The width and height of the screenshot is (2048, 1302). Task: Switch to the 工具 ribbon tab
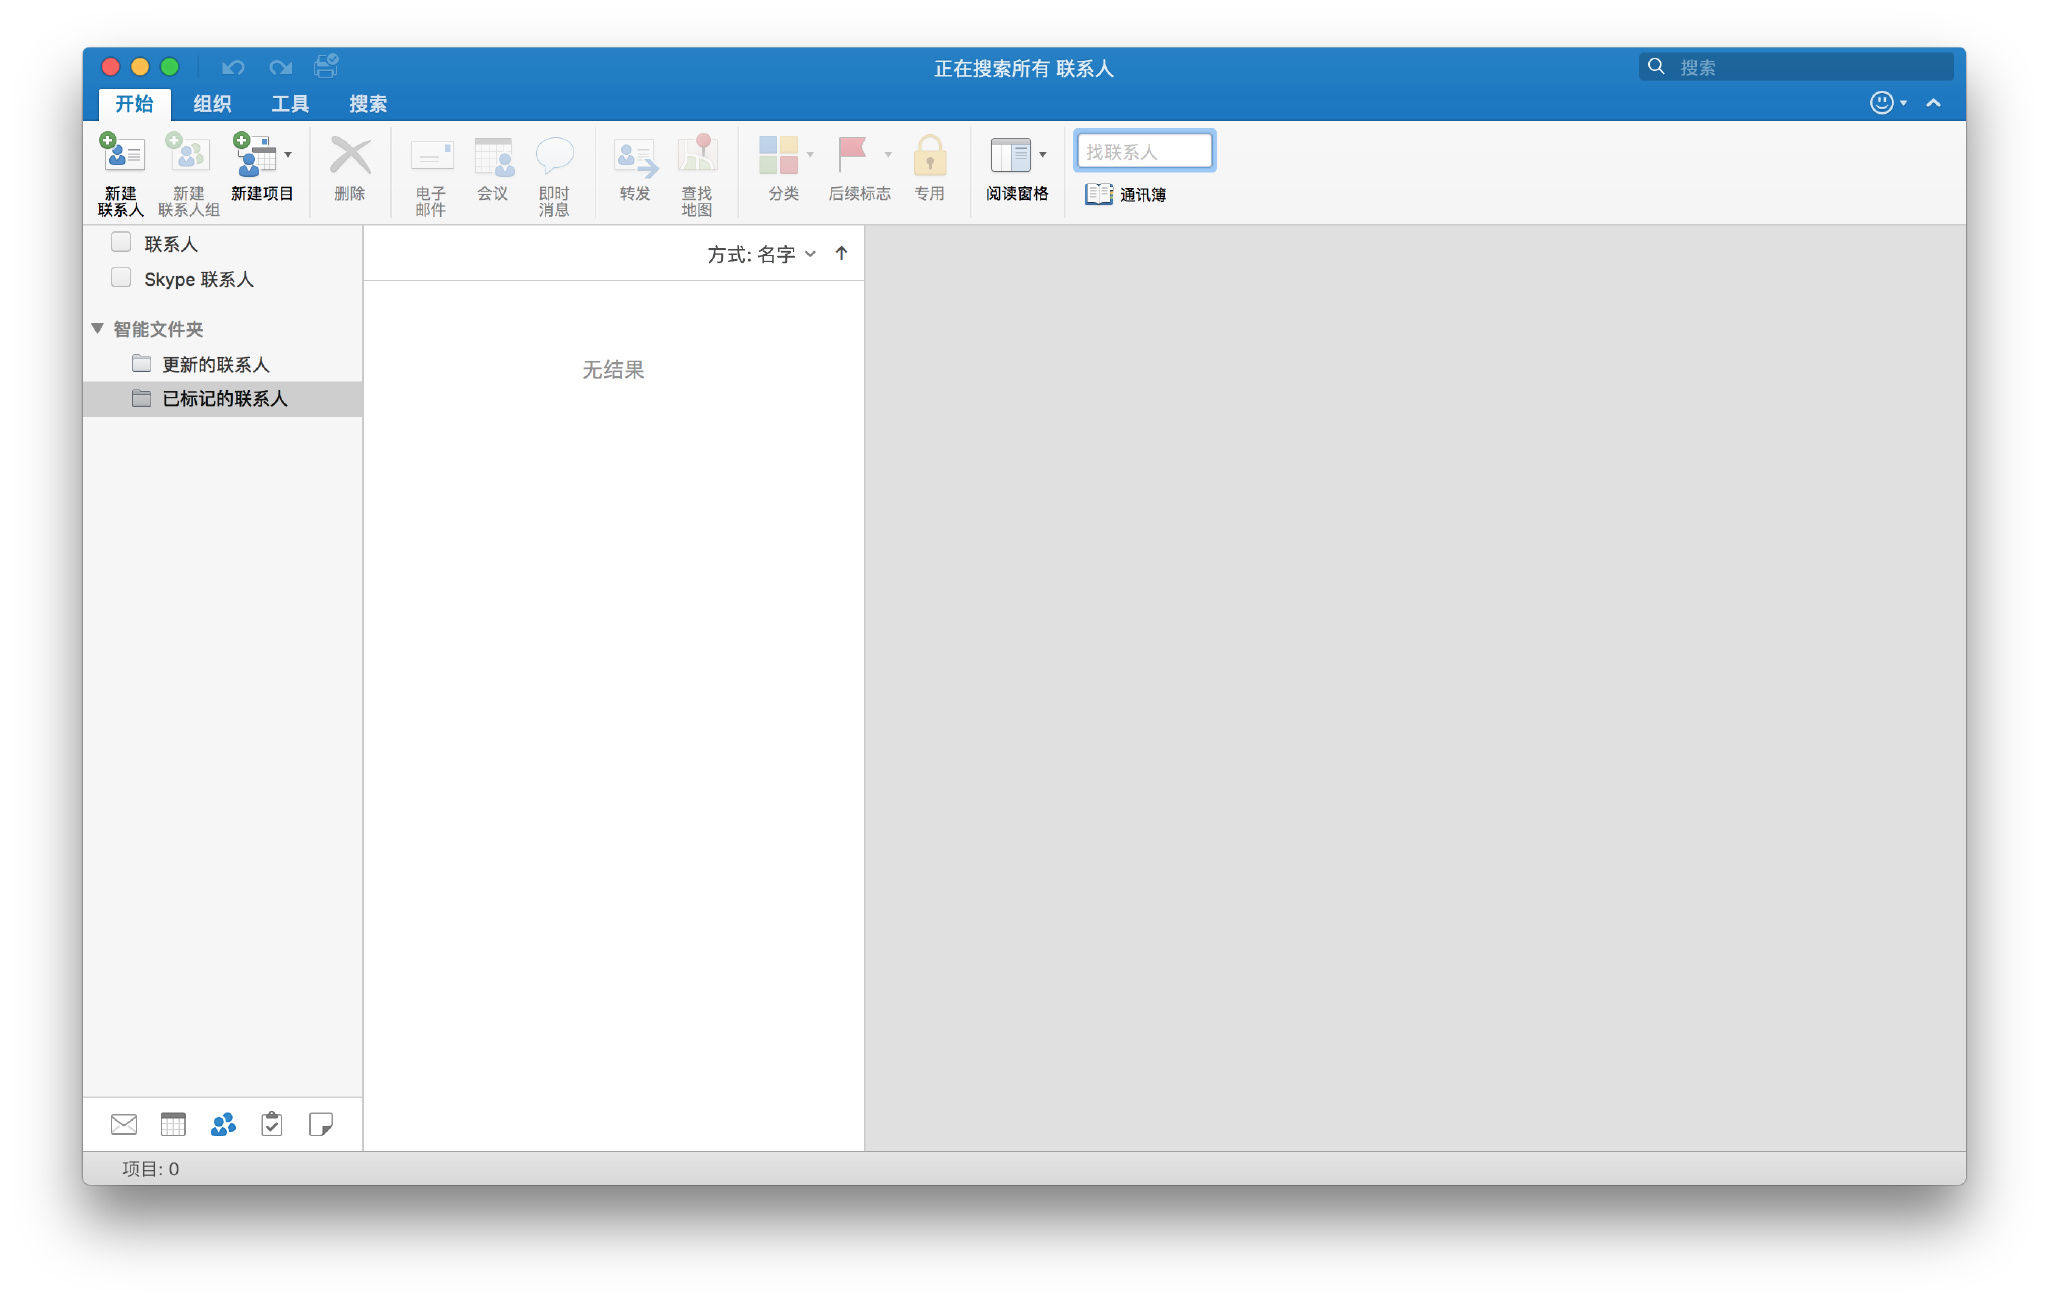pos(290,104)
